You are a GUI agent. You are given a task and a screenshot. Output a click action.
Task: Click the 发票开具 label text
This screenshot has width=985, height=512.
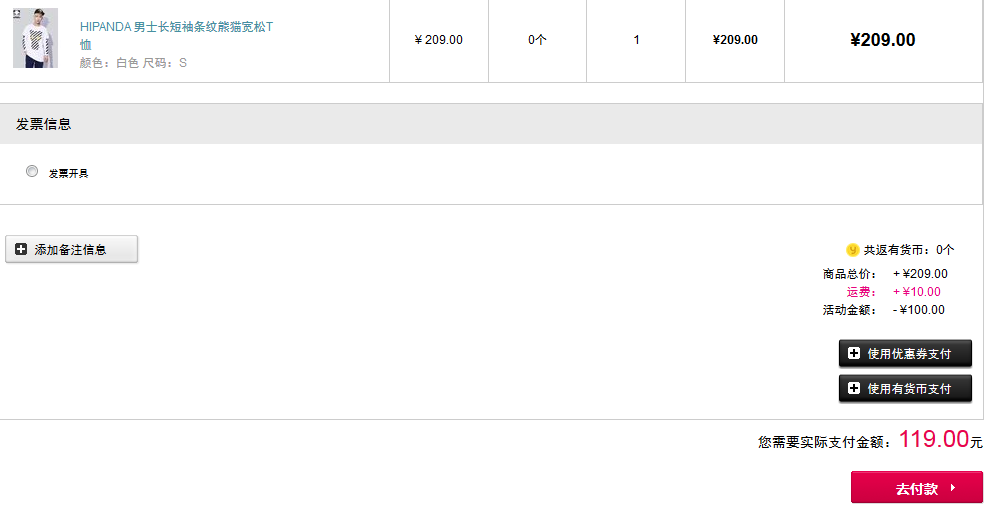(68, 173)
